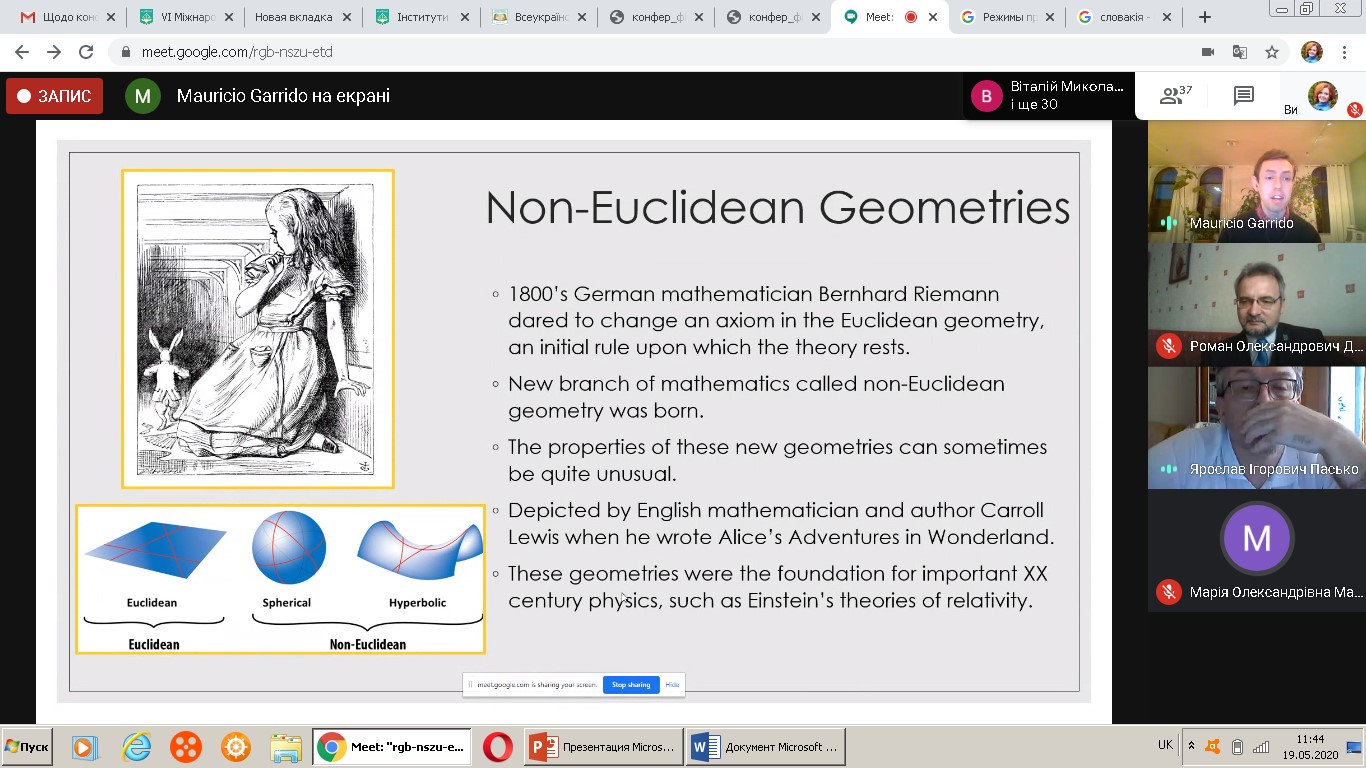1366x768 pixels.
Task: Click Hide on the screen sharing bar
Action: tap(672, 685)
